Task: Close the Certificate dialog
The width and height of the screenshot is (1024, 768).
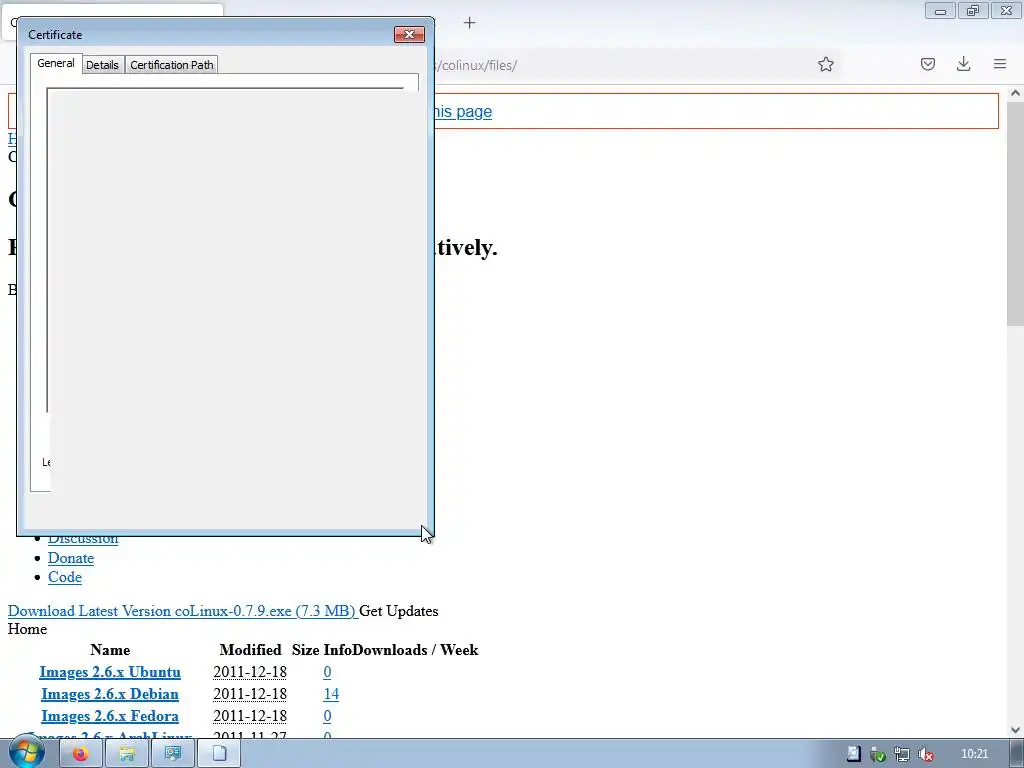Action: point(409,35)
